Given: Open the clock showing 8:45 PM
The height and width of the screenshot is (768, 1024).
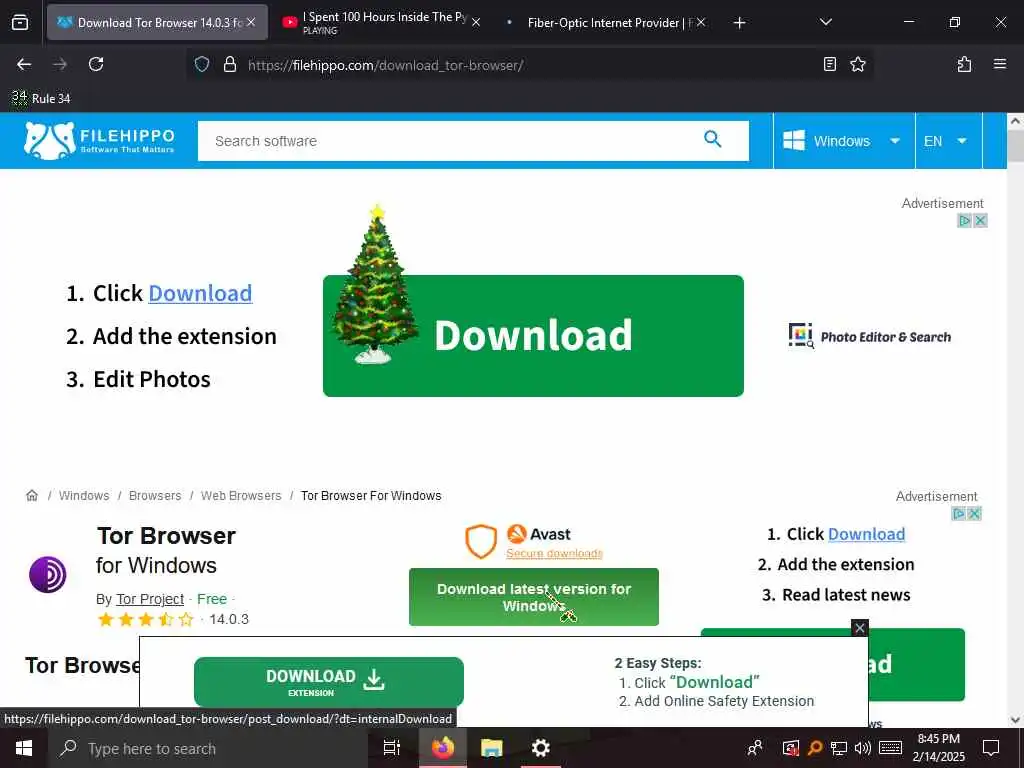Looking at the screenshot, I should (938, 748).
